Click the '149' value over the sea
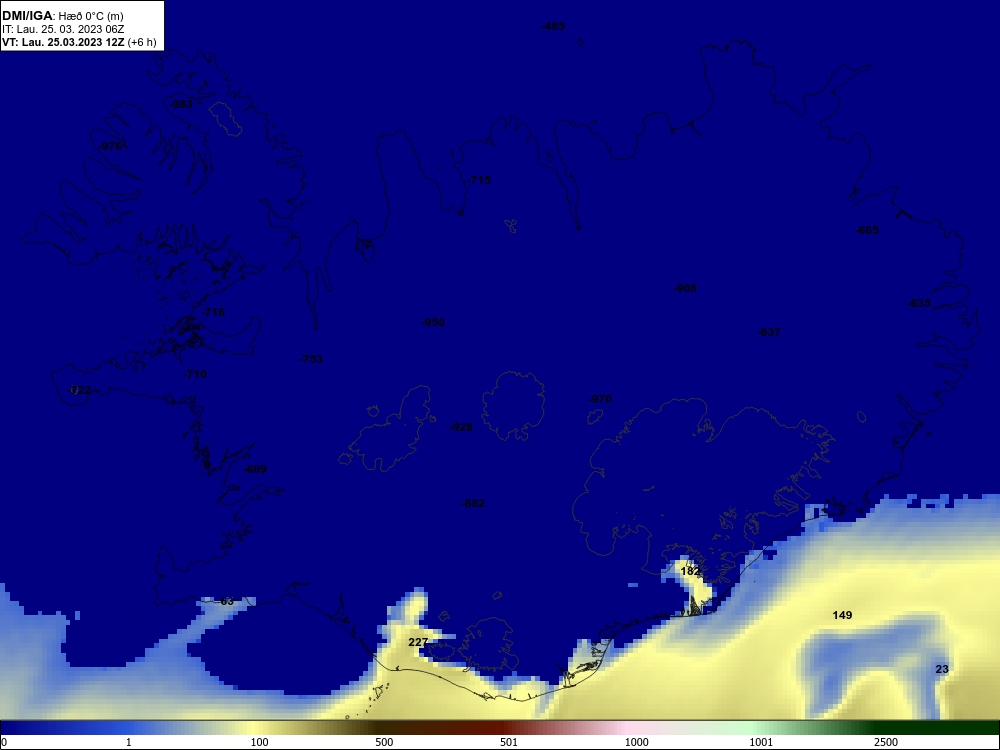Image resolution: width=1000 pixels, height=750 pixels. click(842, 615)
